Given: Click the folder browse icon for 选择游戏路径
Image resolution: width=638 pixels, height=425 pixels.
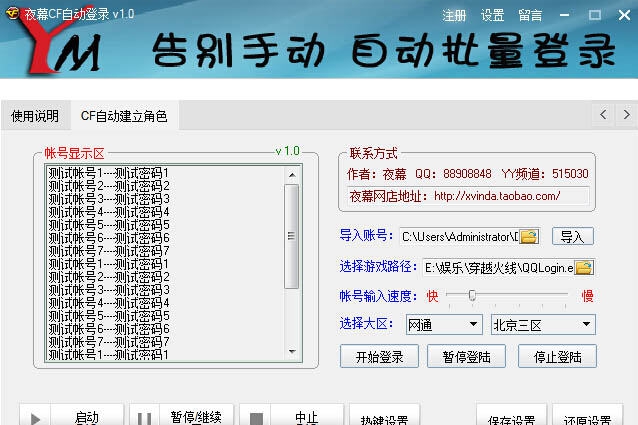Looking at the screenshot, I should (x=584, y=268).
